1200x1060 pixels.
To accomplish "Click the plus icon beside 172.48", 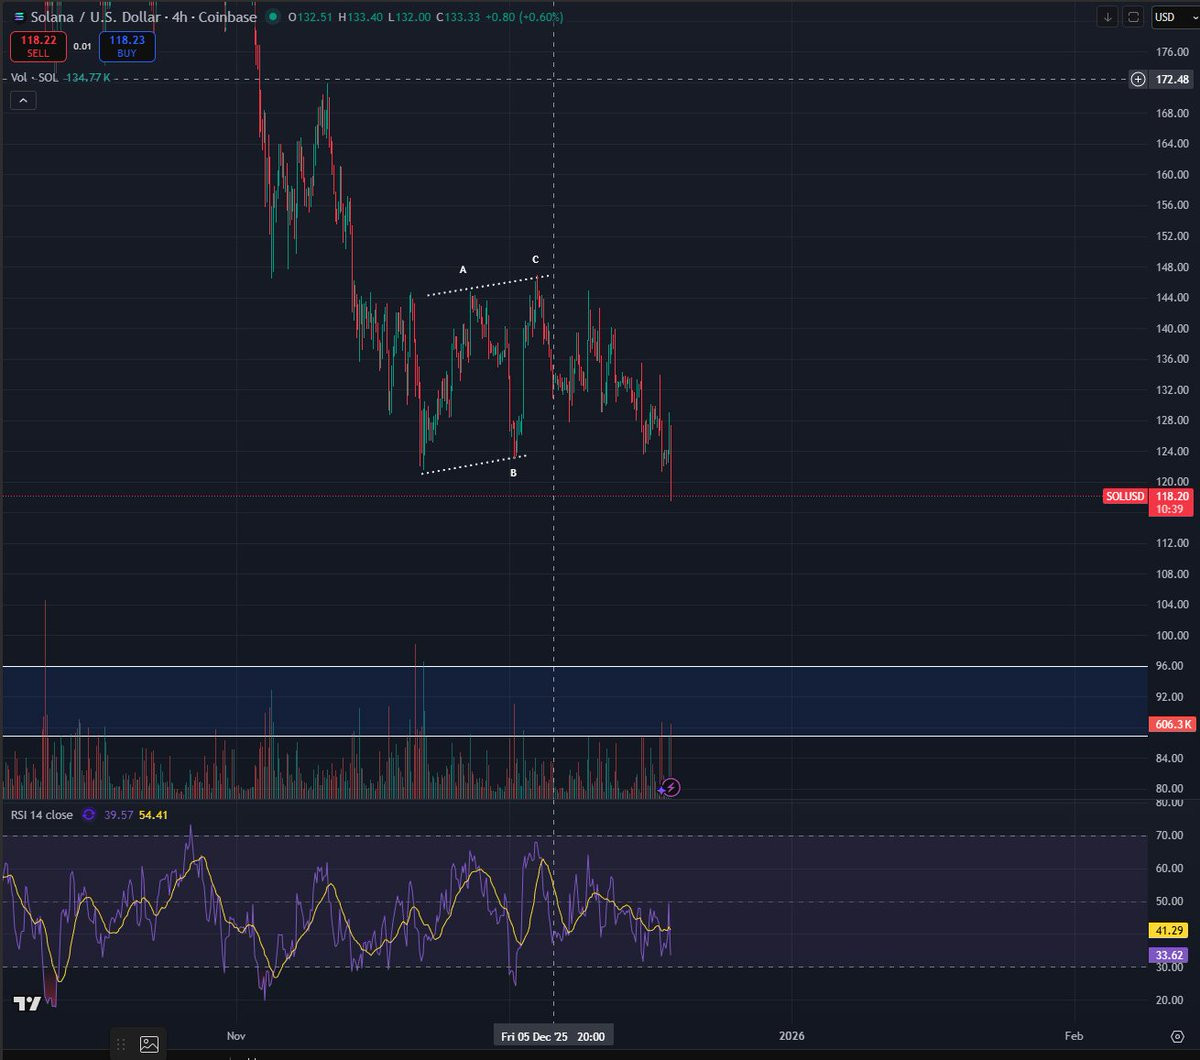I will point(1138,79).
